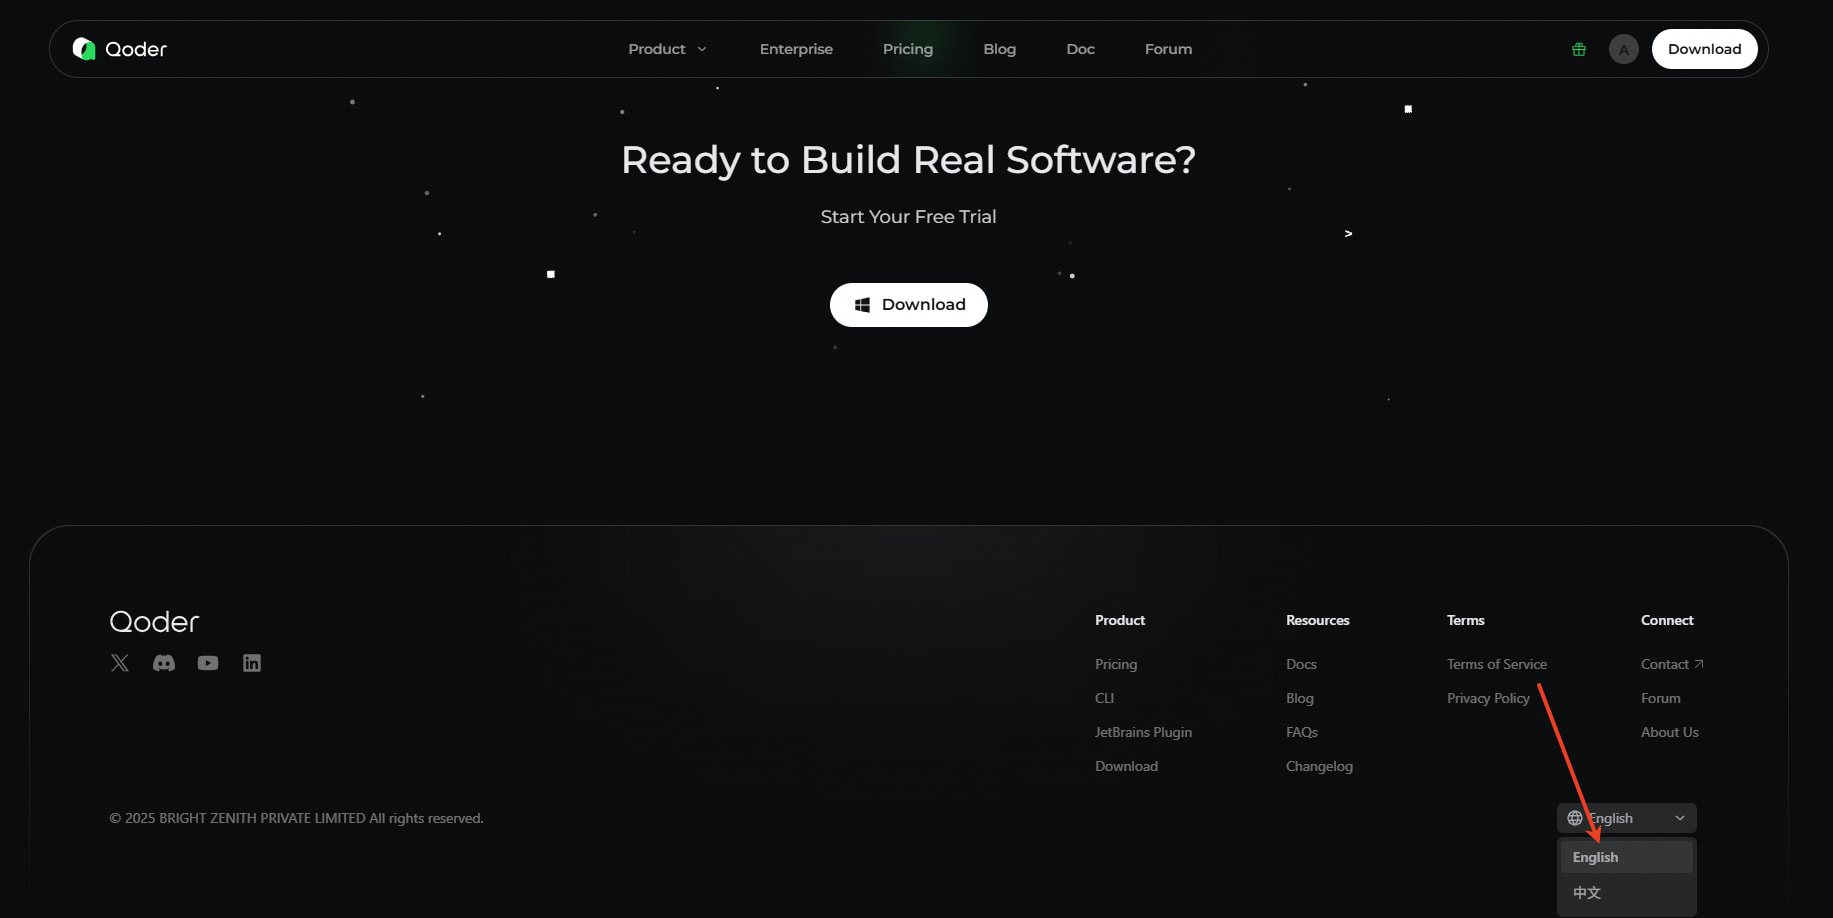Click the '© 2025 BRIGHT ZENITH PRIVATE LIMITED' copyright text
This screenshot has height=918, width=1833.
click(237, 818)
